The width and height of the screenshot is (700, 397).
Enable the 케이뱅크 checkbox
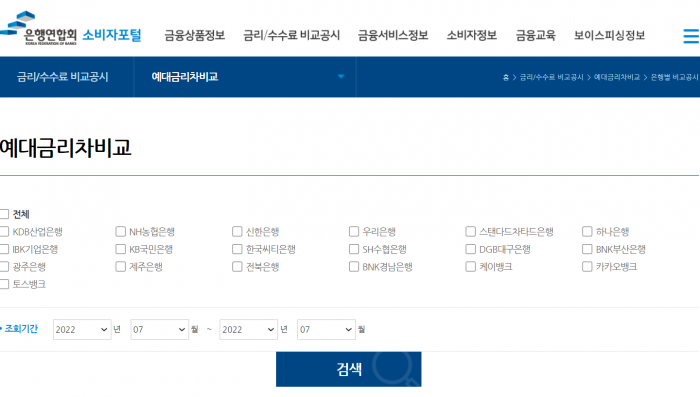471,267
